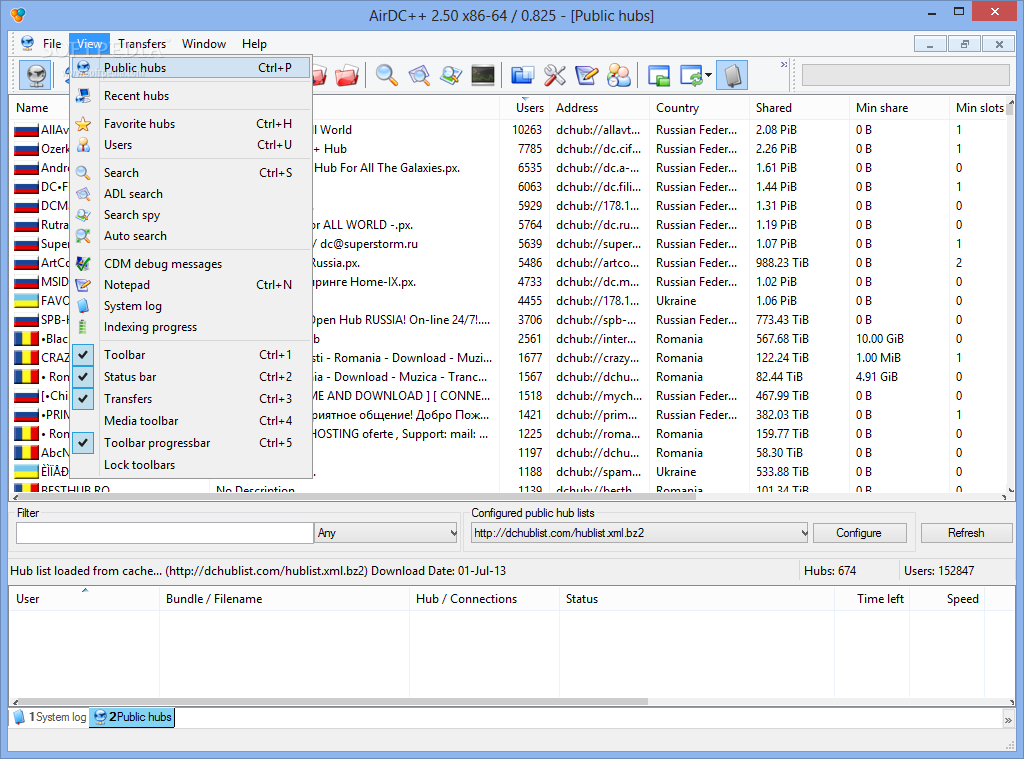Expand the configured public hub lists dropdown
The image size is (1024, 759).
point(640,533)
